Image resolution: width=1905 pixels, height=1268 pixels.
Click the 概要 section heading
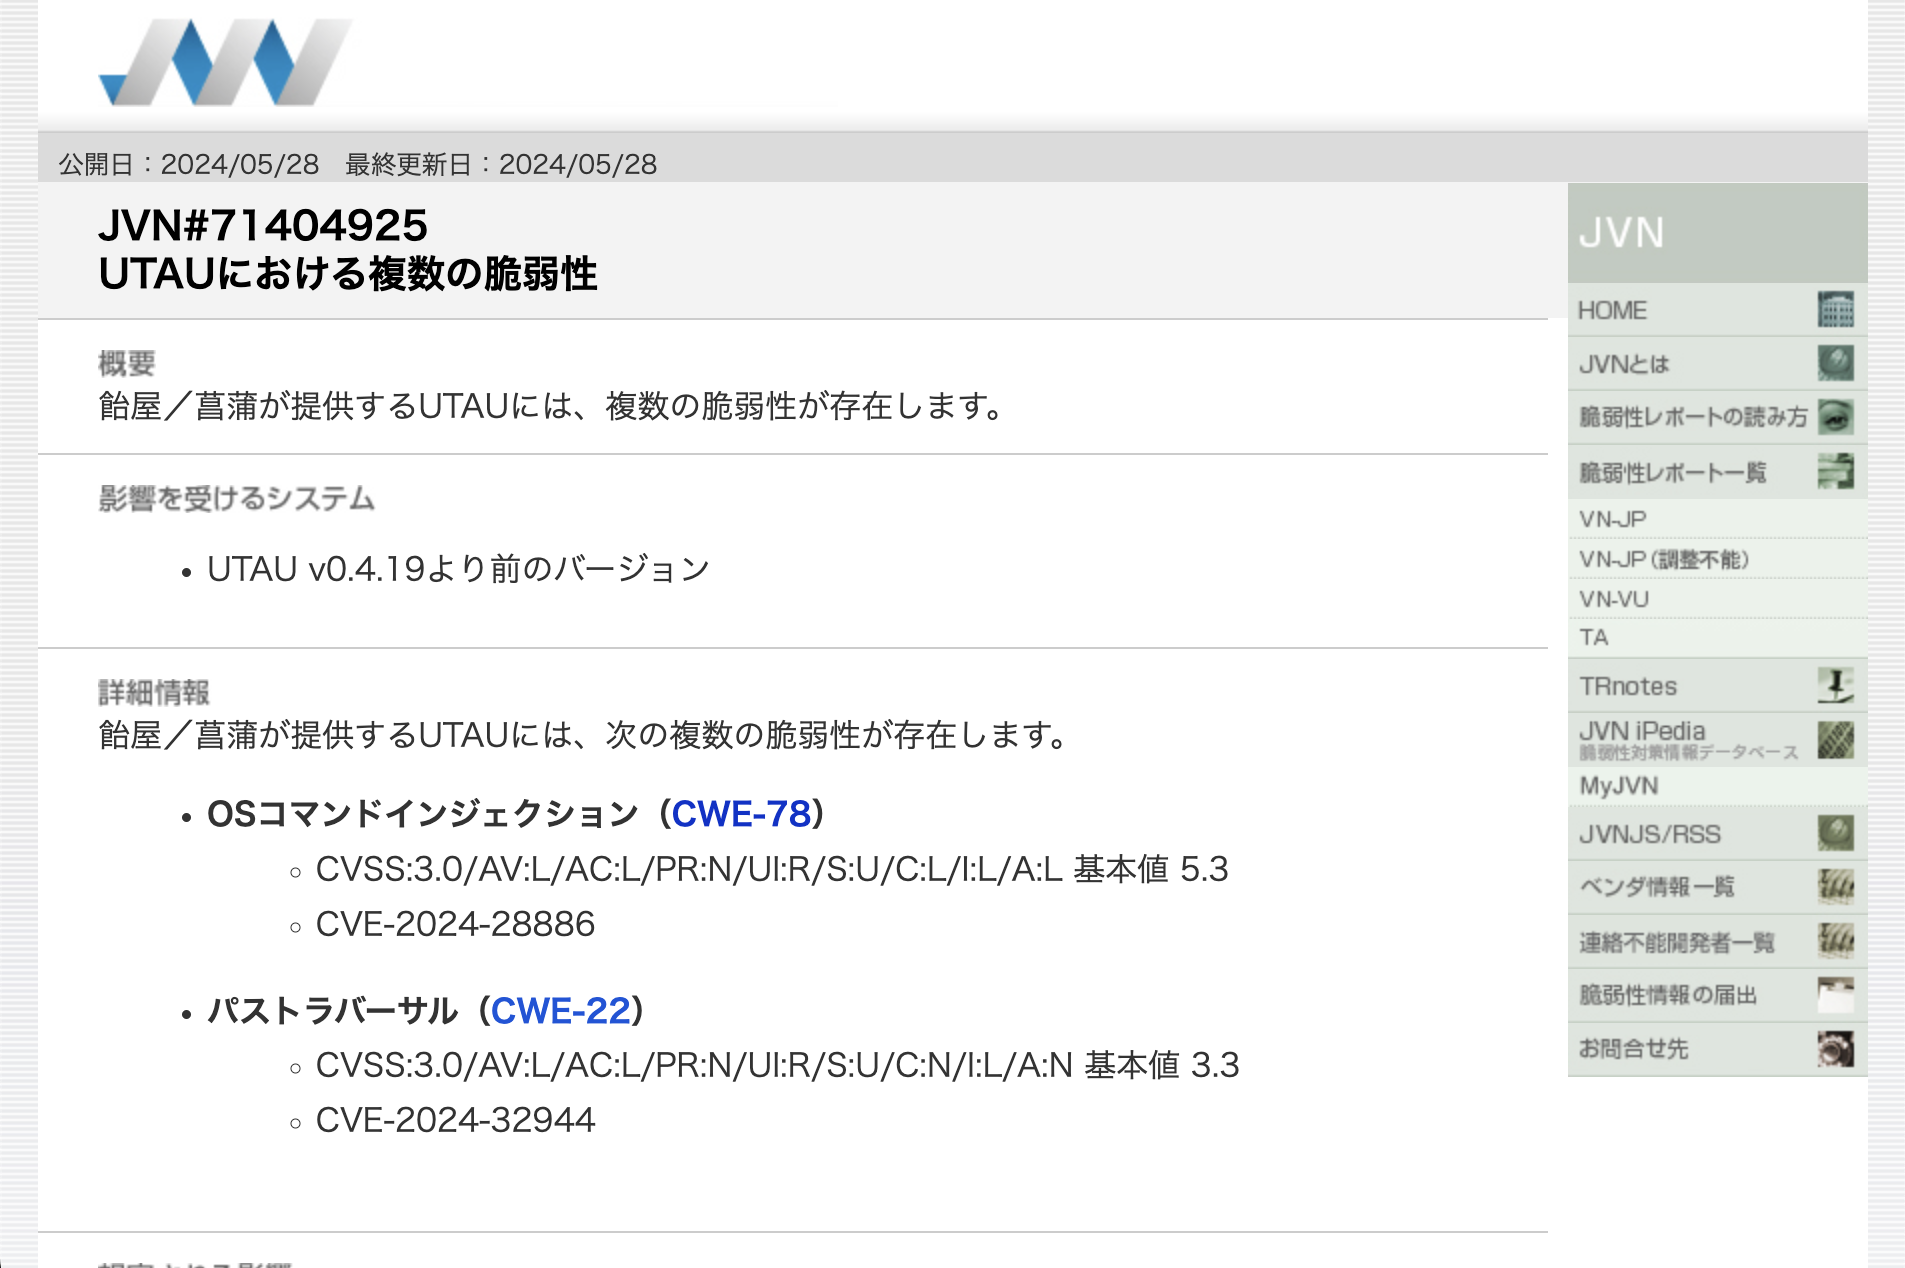(x=127, y=364)
